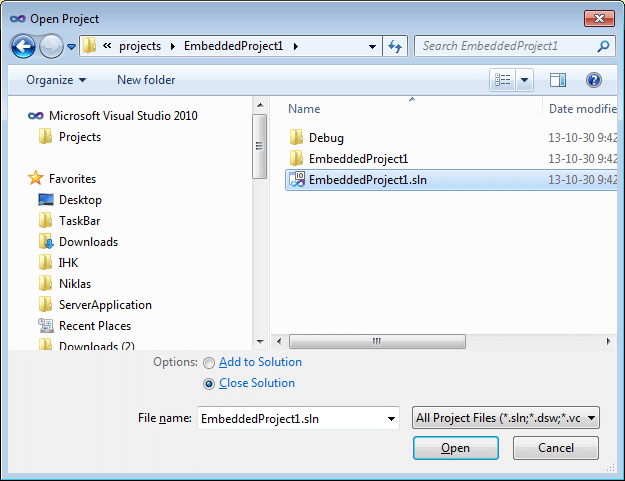Image resolution: width=625 pixels, height=481 pixels.
Task: Open the view options dropdown arrow
Action: coord(525,80)
